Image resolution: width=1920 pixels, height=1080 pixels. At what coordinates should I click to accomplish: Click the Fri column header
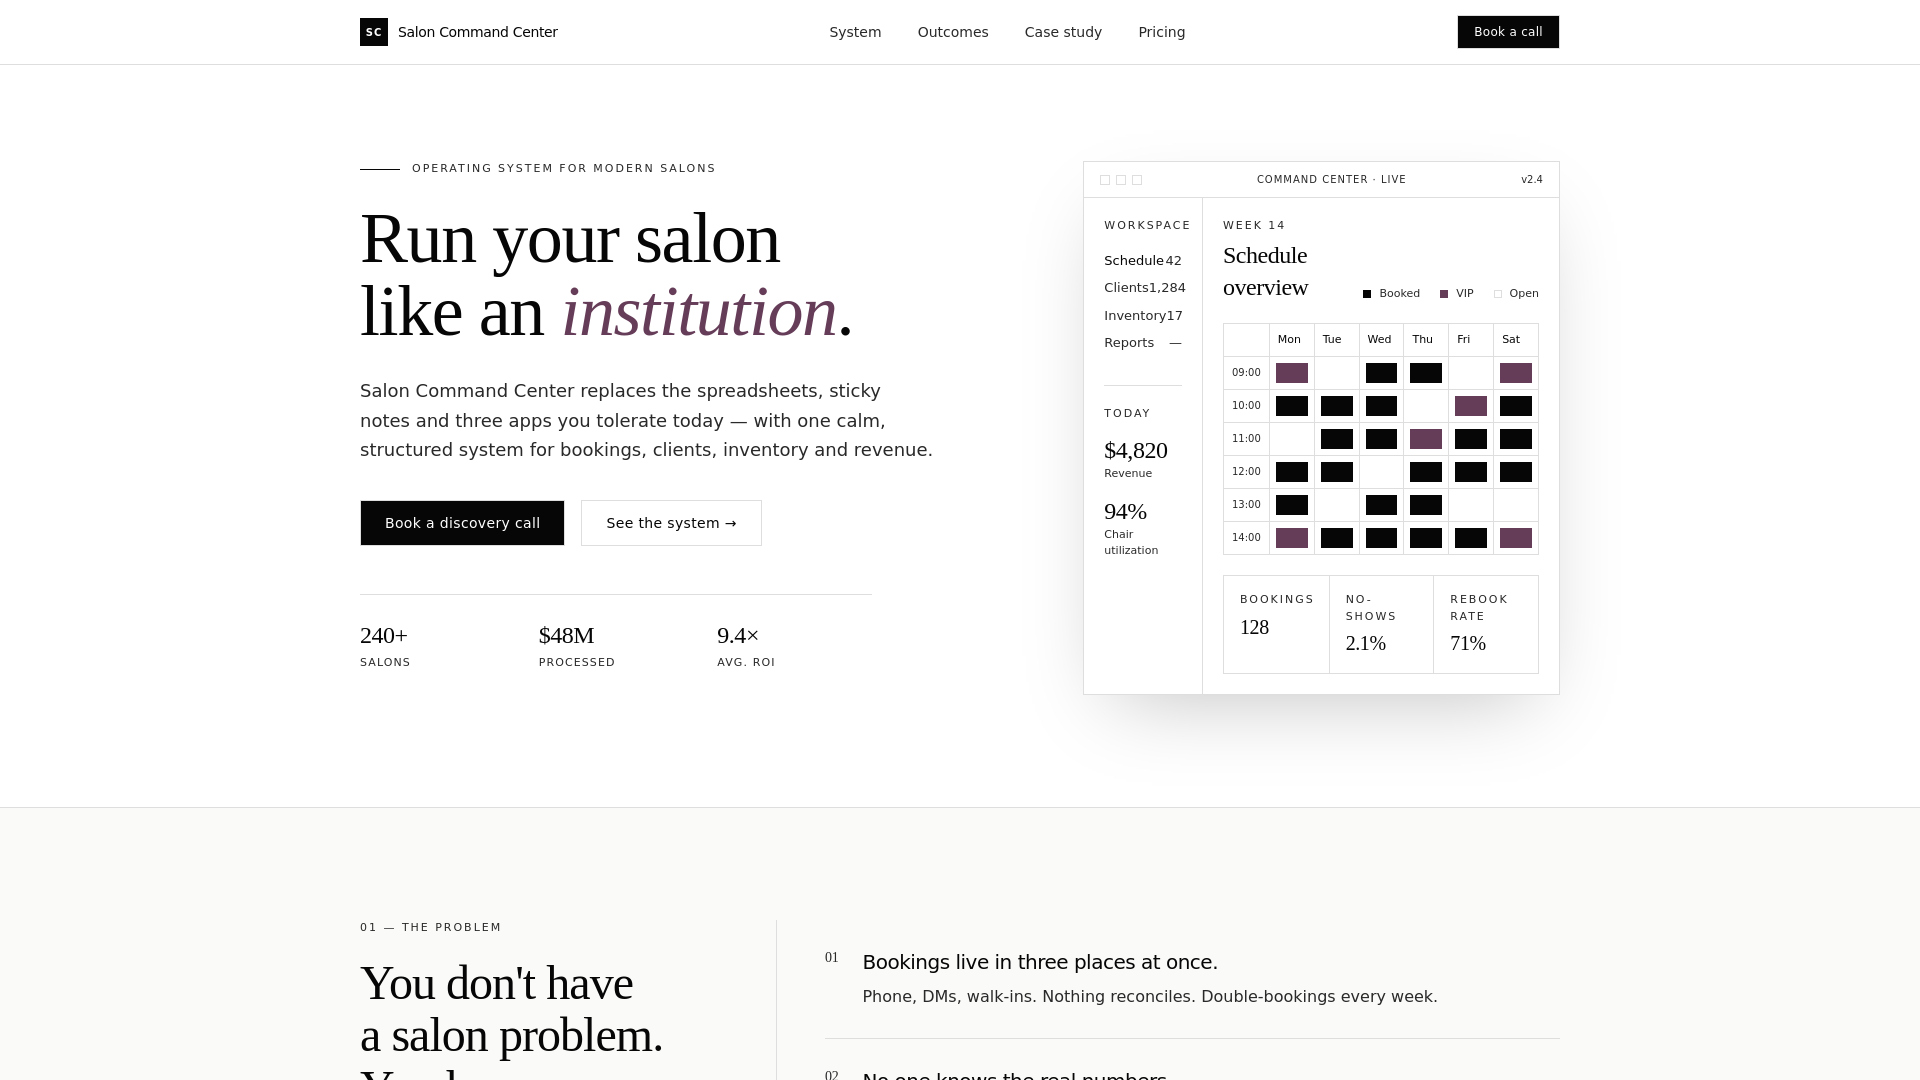point(1471,340)
